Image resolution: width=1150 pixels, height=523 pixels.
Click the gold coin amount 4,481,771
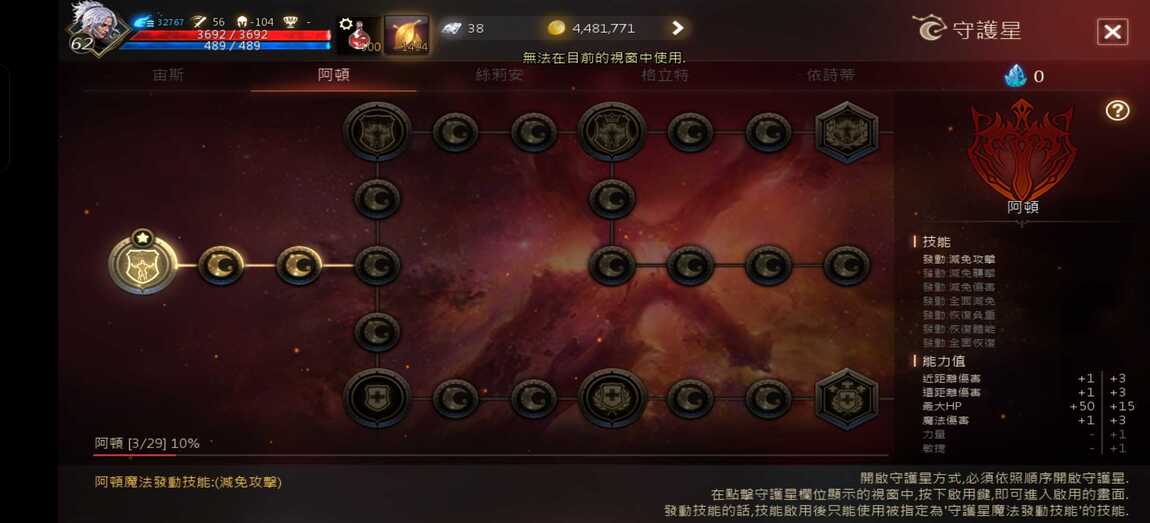pos(604,29)
